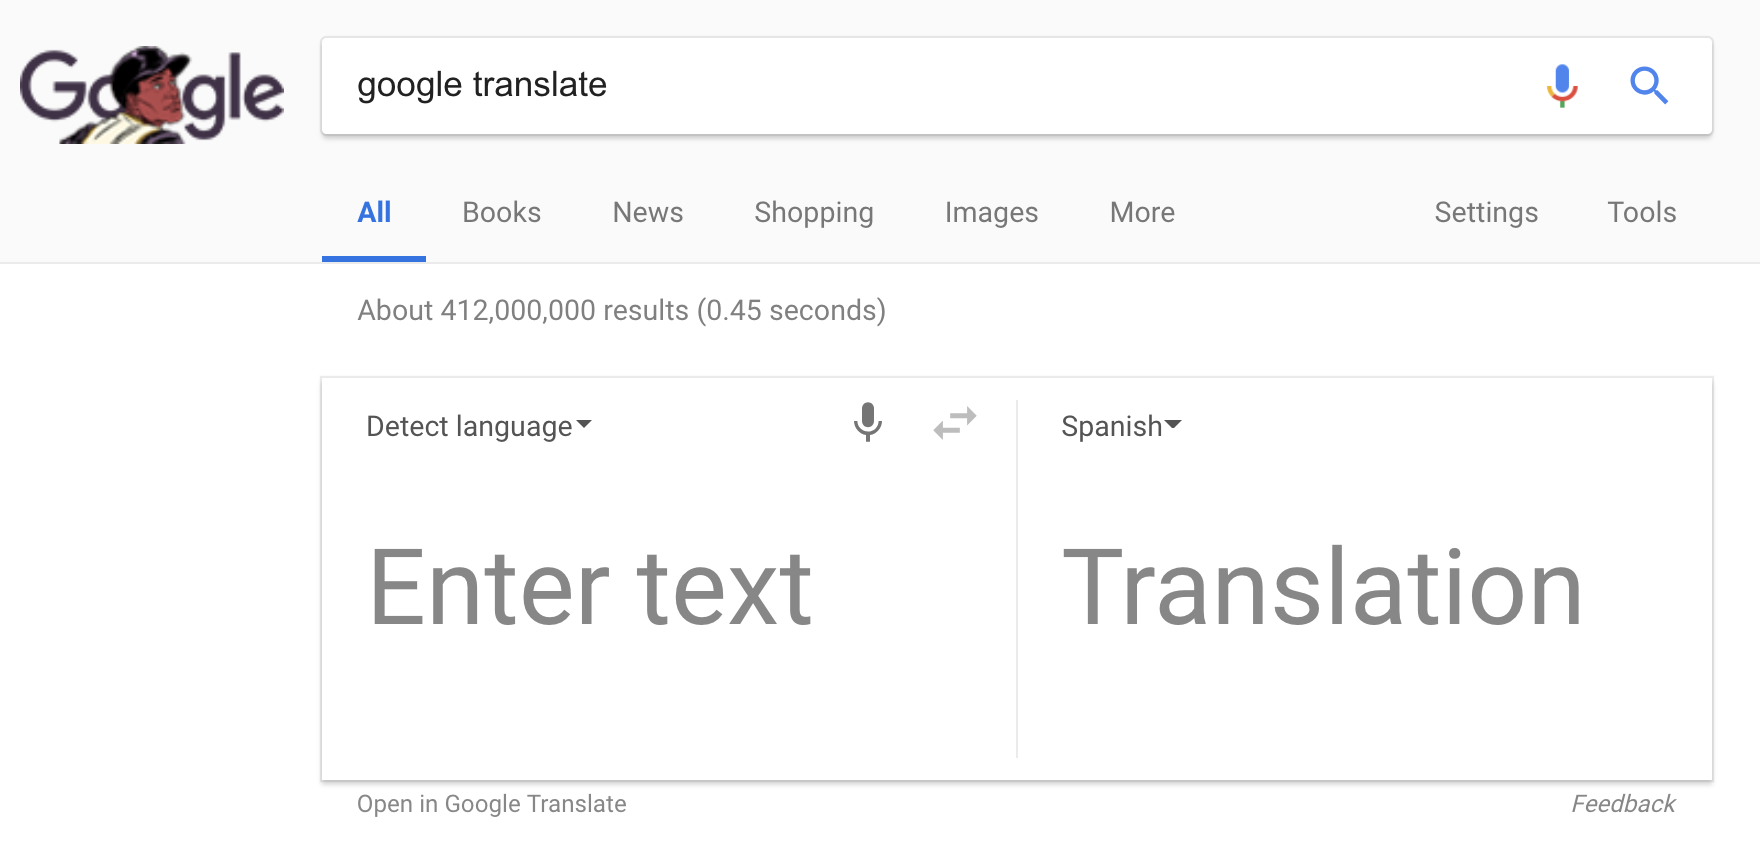Select the All results tab
The height and width of the screenshot is (842, 1760).
pyautogui.click(x=374, y=213)
